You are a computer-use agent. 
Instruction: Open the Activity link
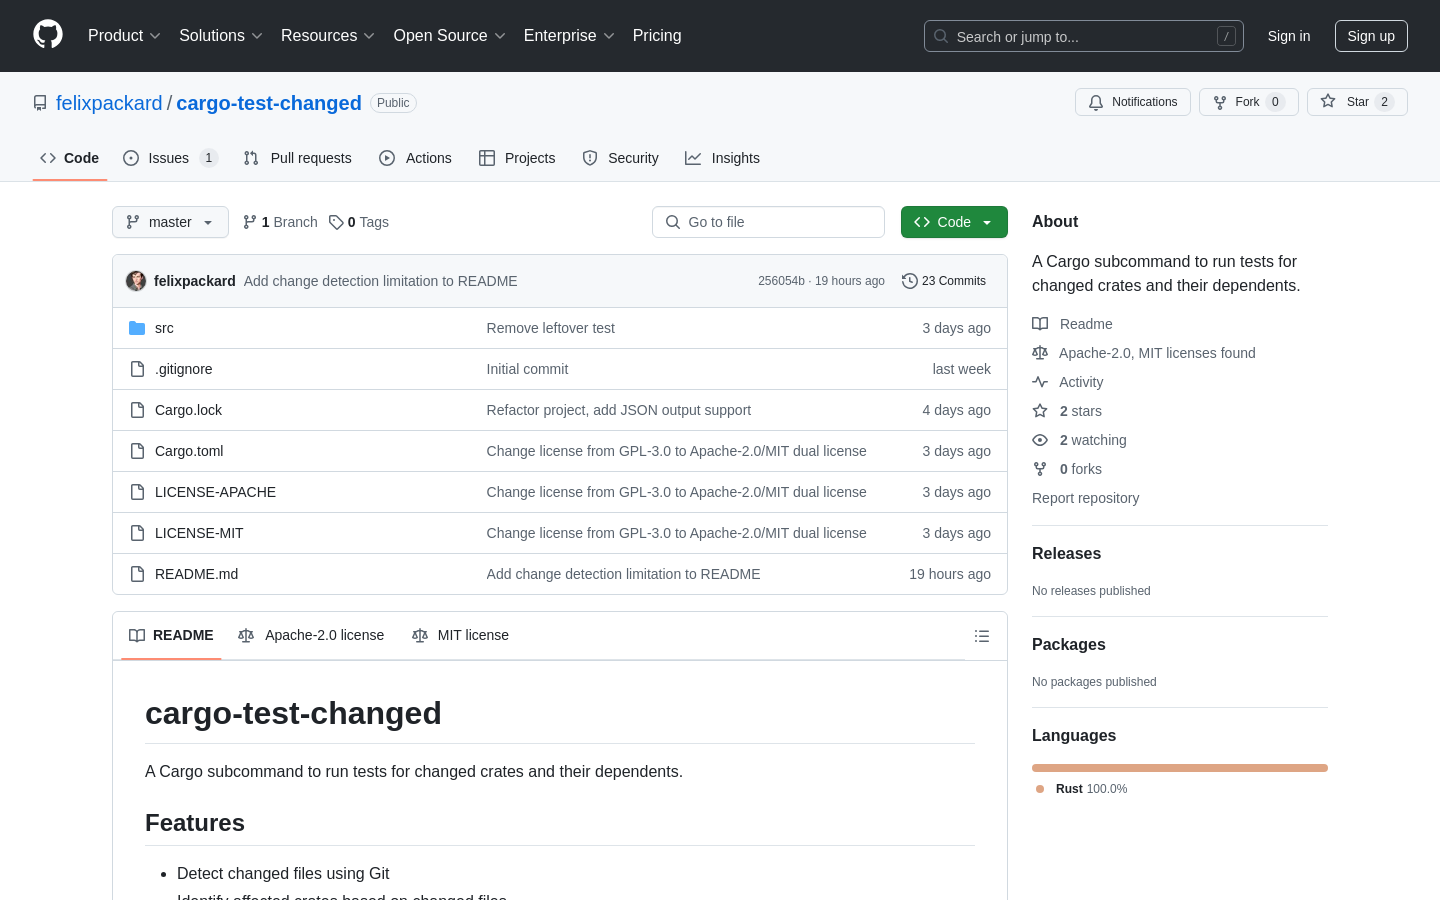click(x=1068, y=382)
